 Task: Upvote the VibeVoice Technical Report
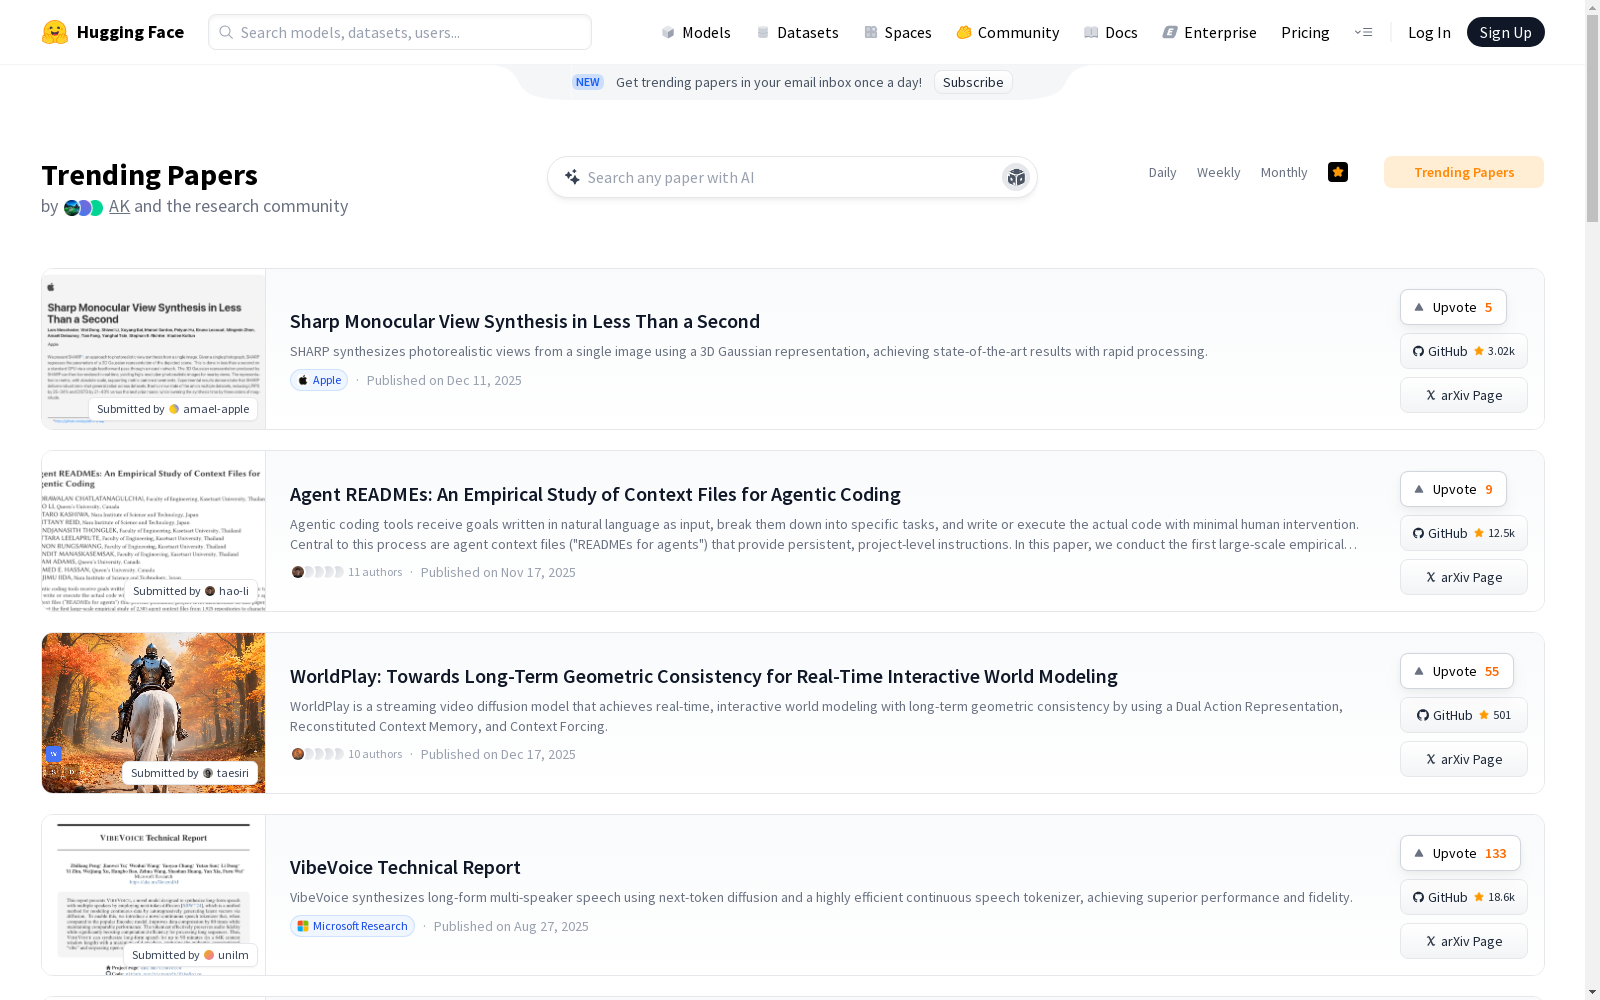coord(1460,853)
